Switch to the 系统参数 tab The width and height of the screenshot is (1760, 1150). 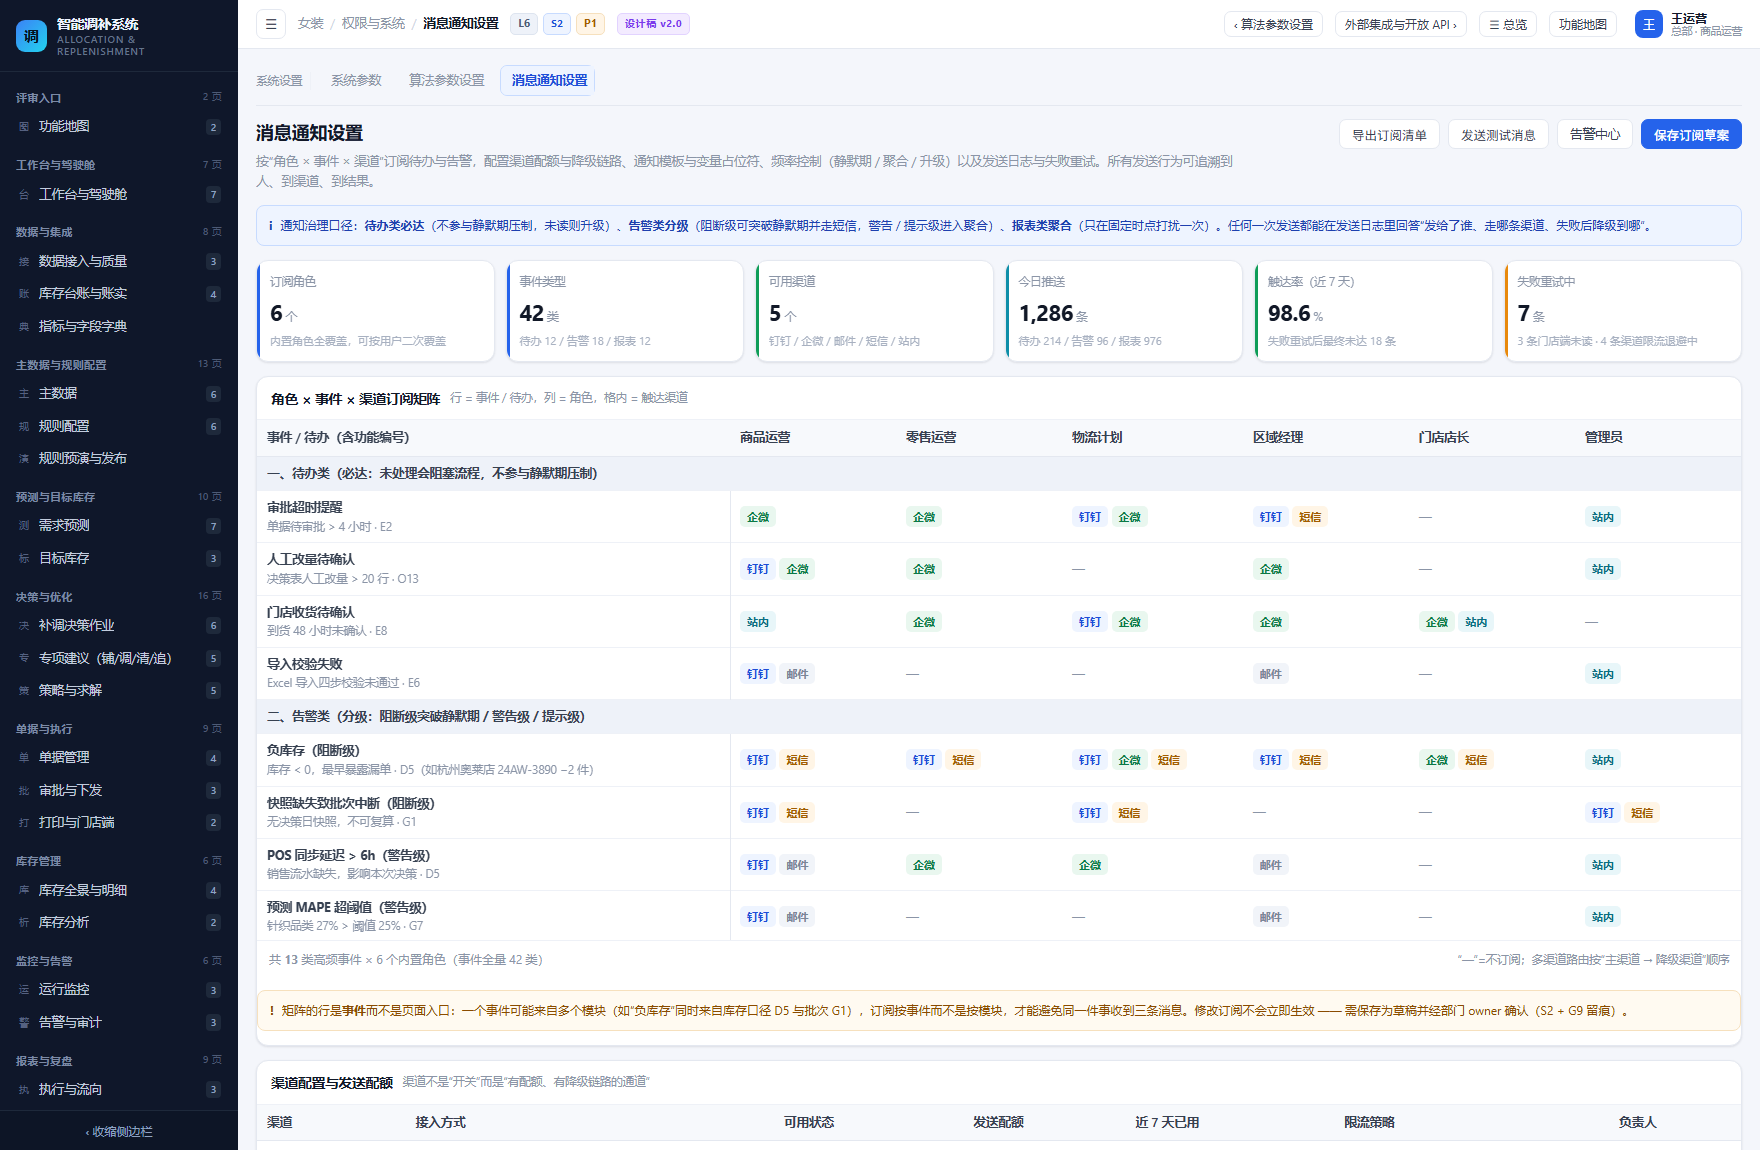[356, 80]
